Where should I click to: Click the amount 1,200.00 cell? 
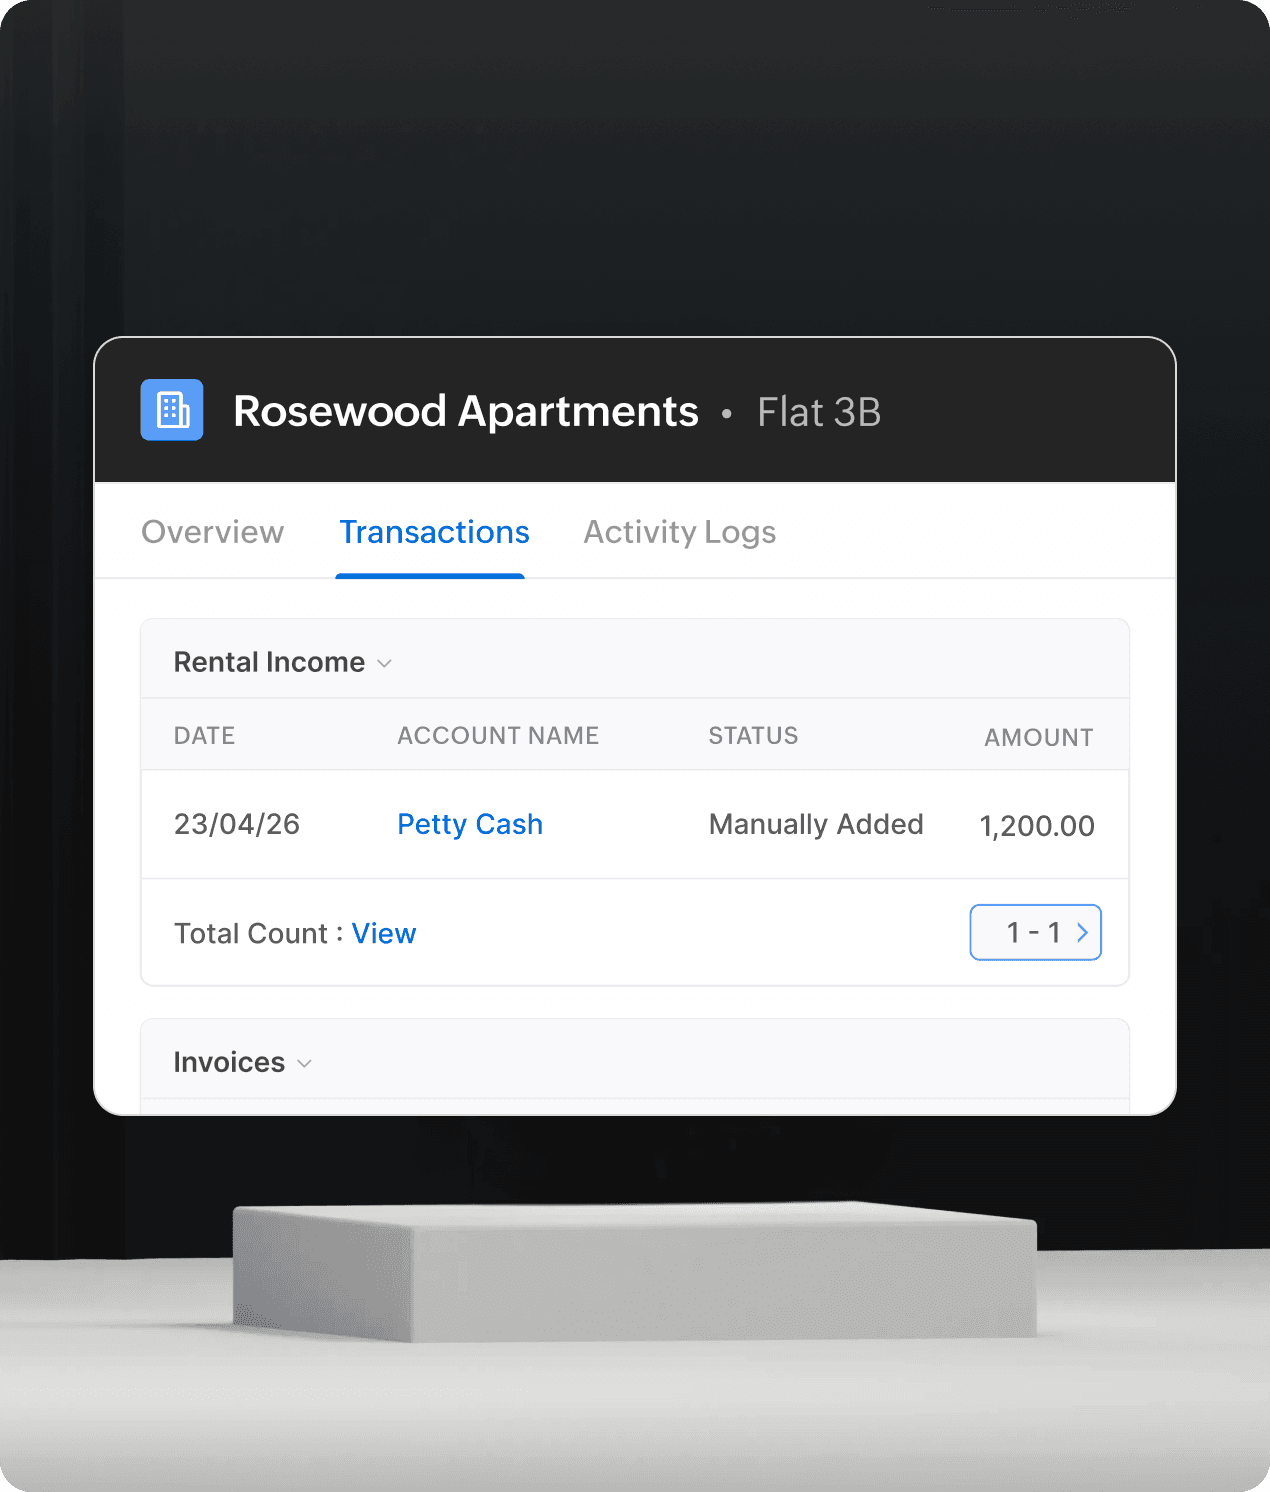coord(1037,826)
